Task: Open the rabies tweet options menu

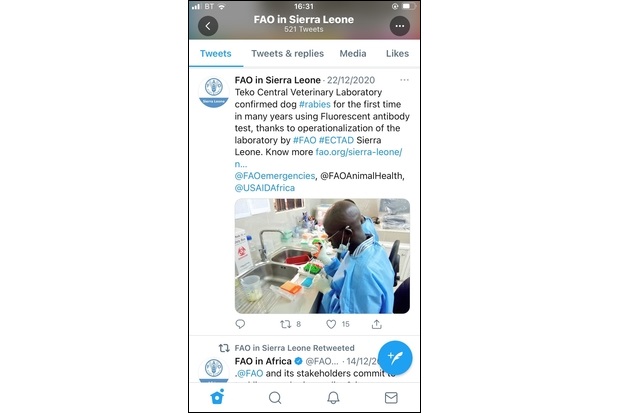Action: point(404,80)
